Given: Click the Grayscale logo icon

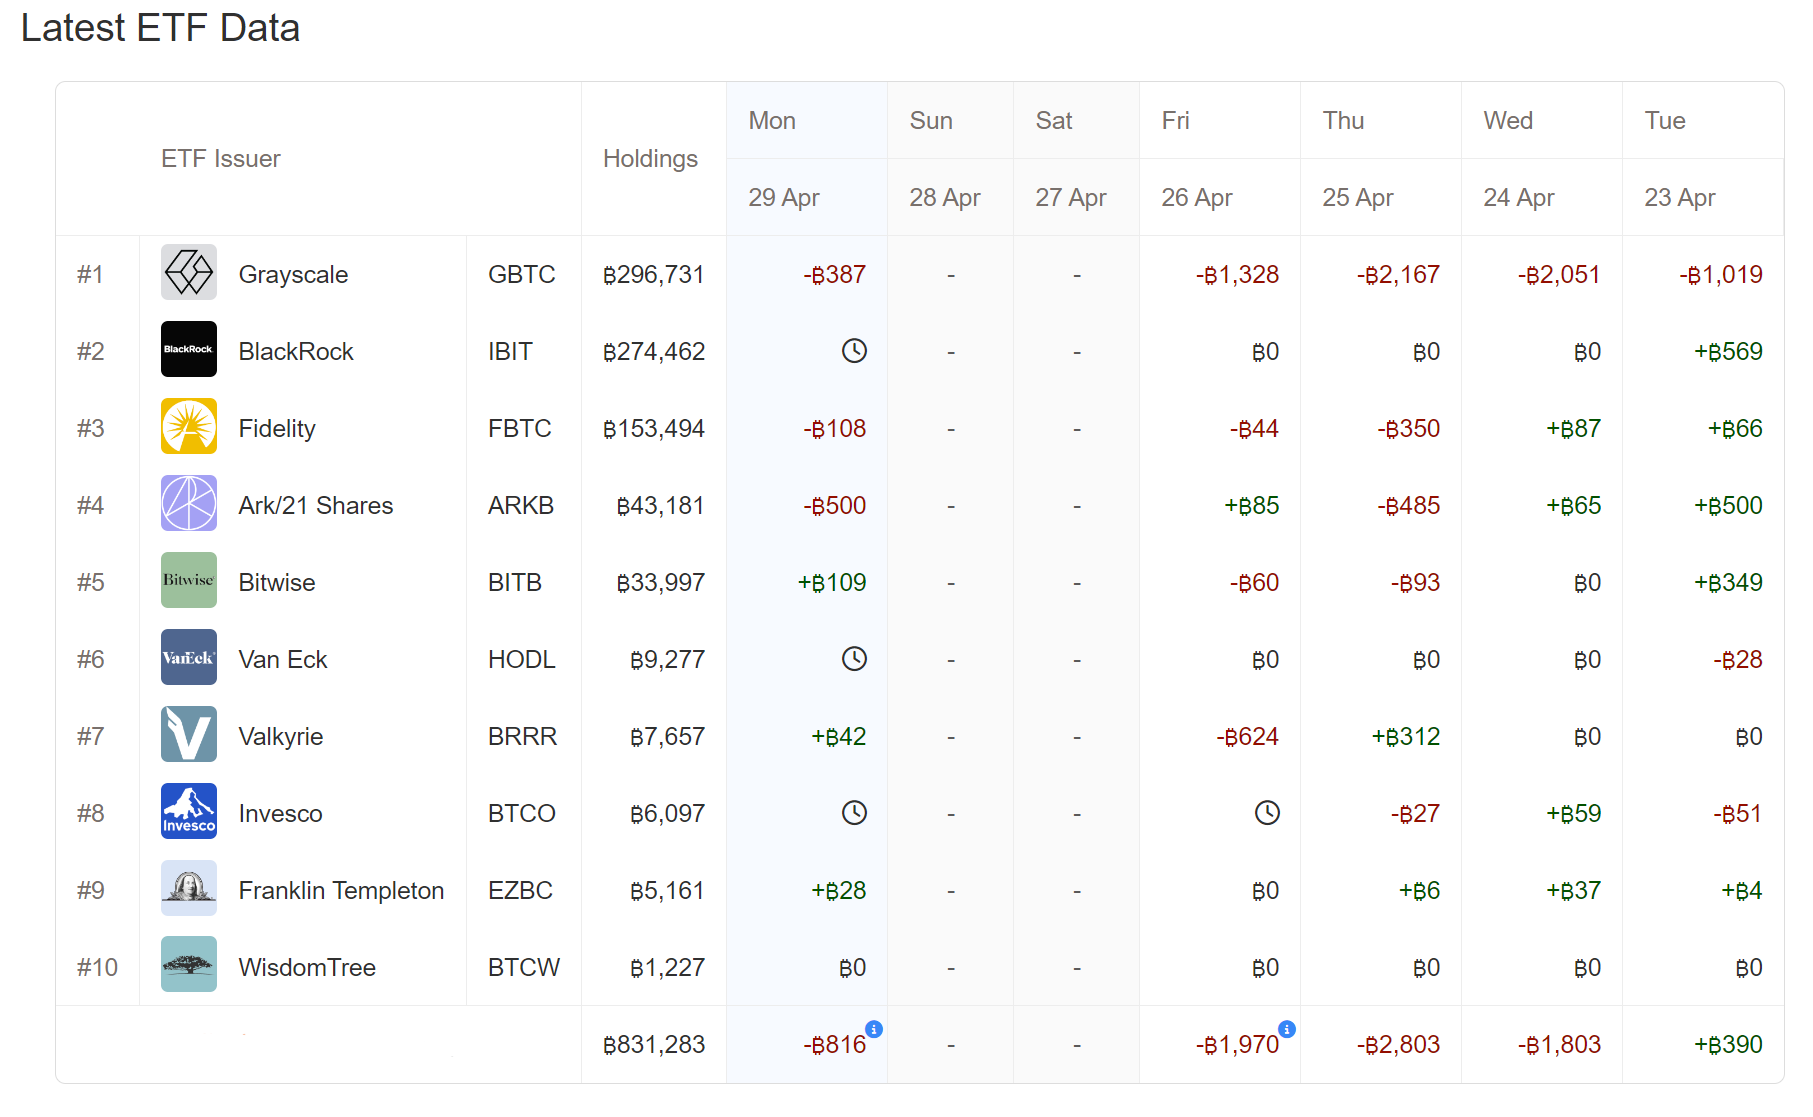Looking at the screenshot, I should pos(188,273).
